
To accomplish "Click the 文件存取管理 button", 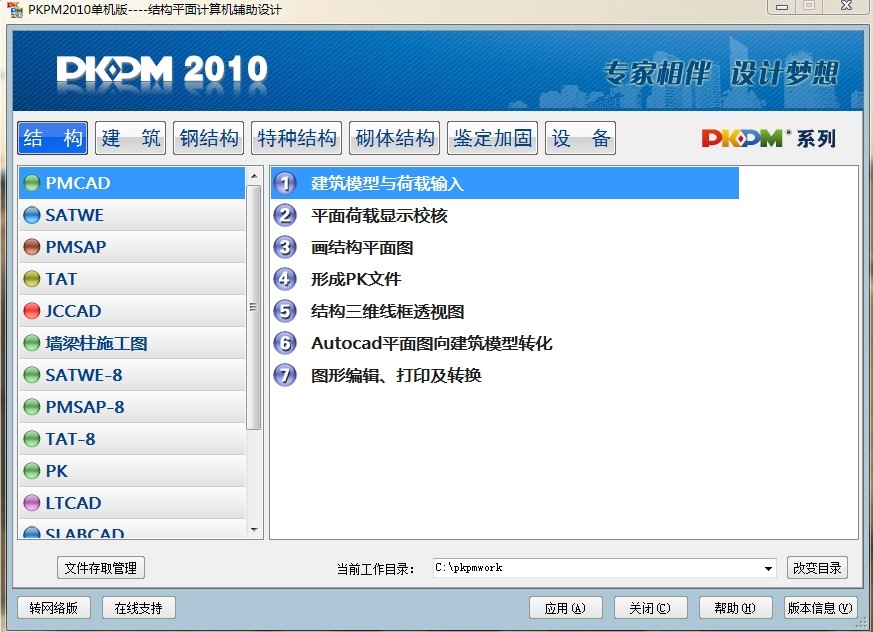I will point(101,568).
